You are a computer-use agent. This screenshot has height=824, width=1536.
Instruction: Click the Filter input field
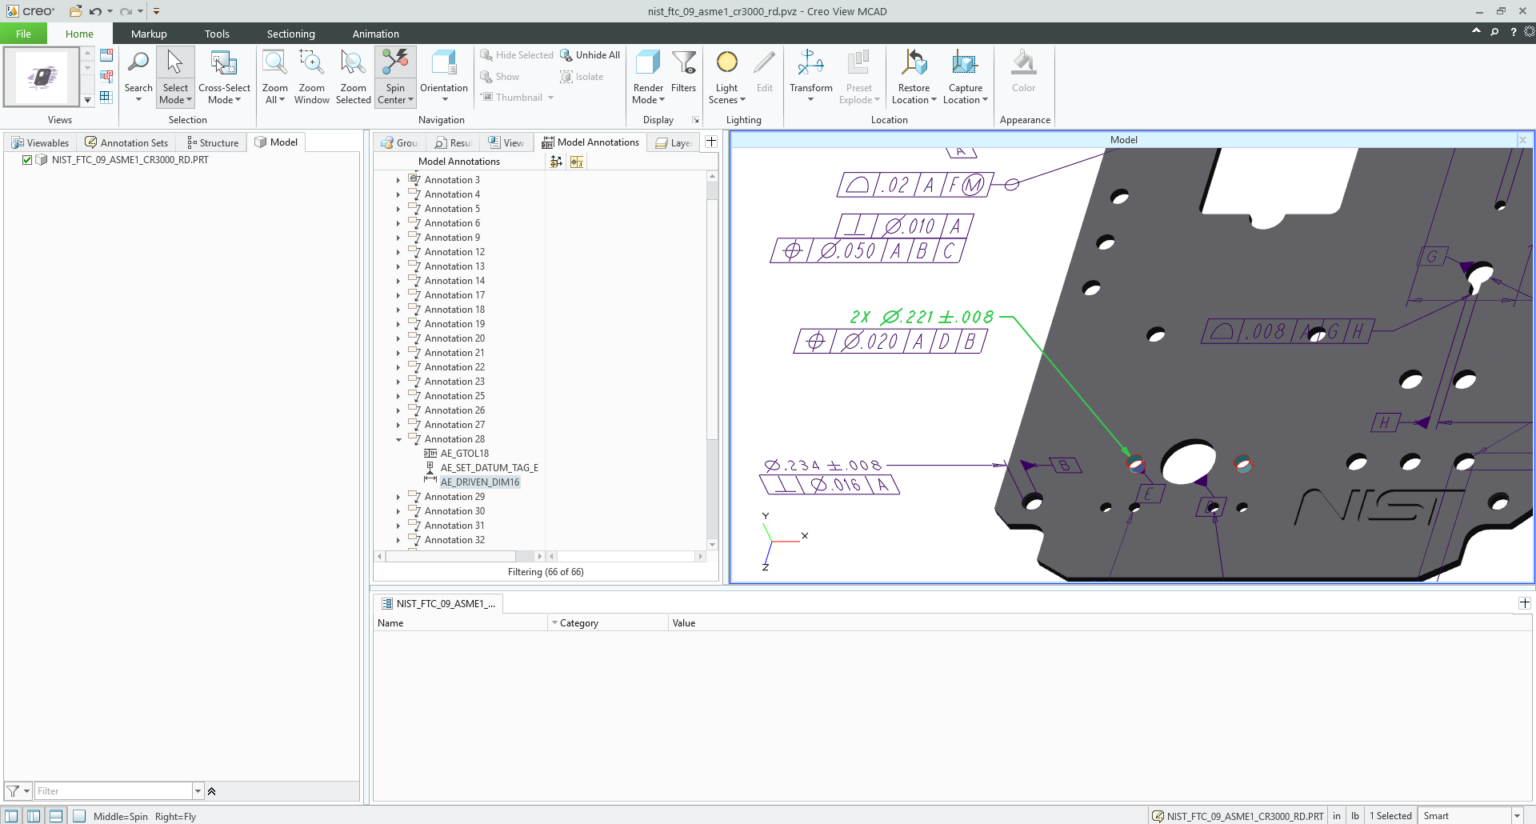pyautogui.click(x=112, y=791)
